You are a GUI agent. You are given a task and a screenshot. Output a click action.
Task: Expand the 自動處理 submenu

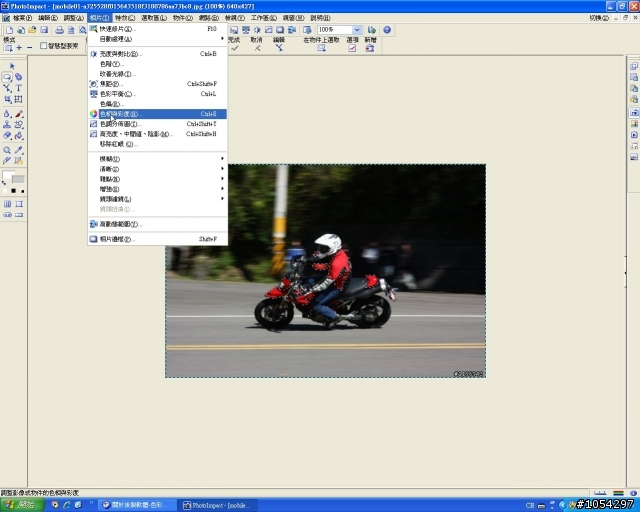tap(158, 39)
